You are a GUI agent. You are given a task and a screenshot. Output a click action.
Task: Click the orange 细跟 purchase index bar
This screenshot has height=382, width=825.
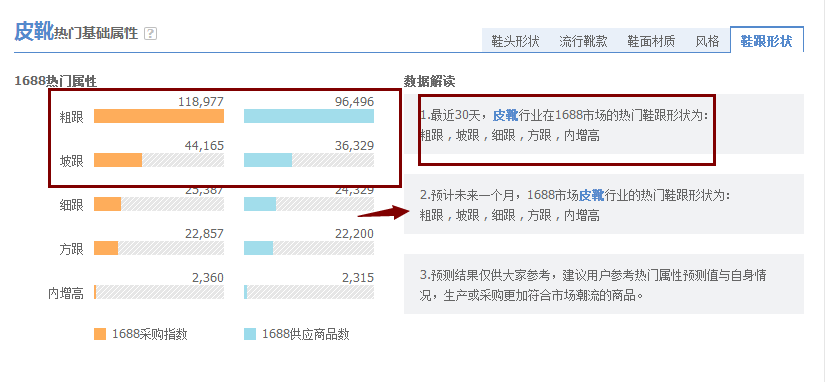[x=107, y=204]
